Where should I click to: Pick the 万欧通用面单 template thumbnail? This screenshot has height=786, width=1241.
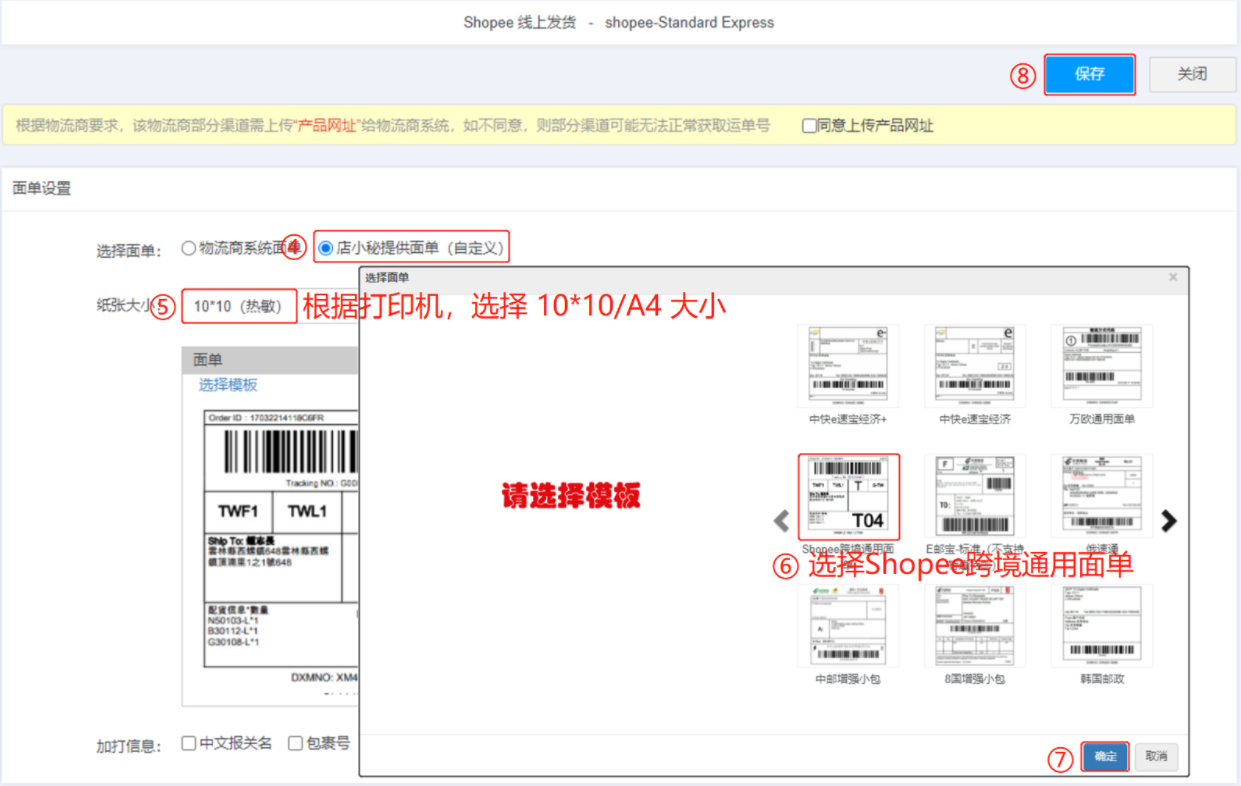pos(1102,366)
